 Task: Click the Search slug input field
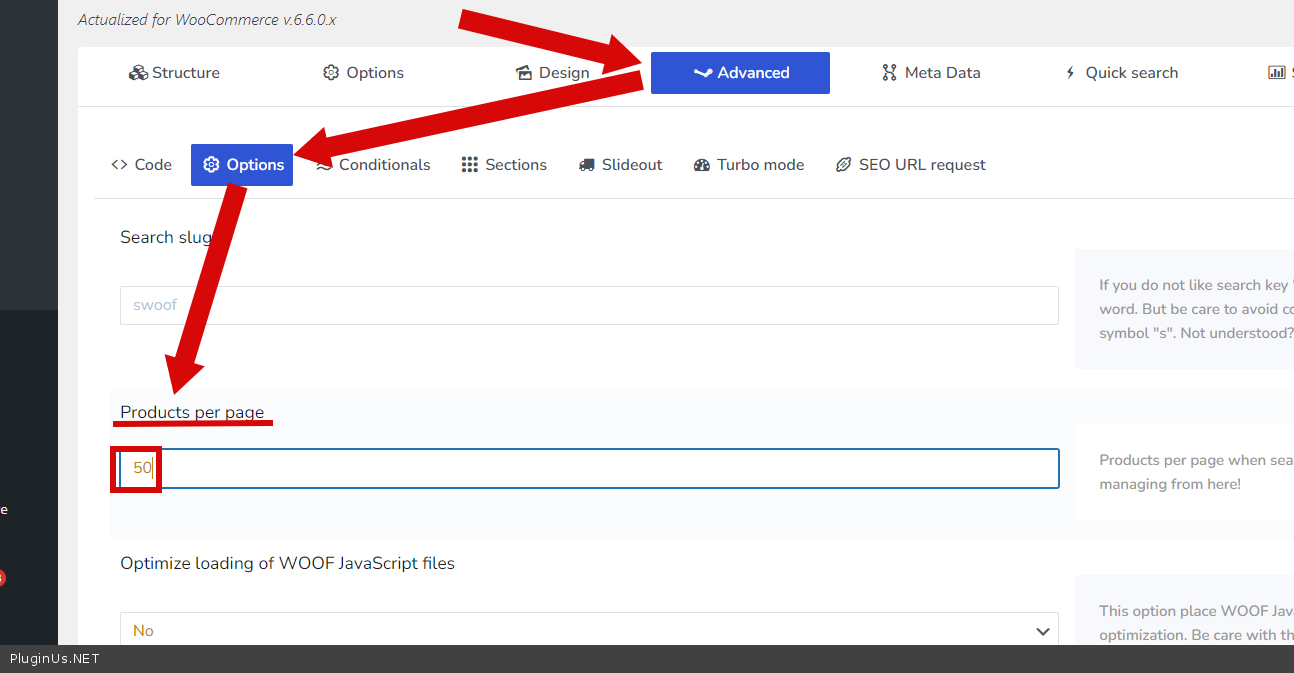[588, 305]
